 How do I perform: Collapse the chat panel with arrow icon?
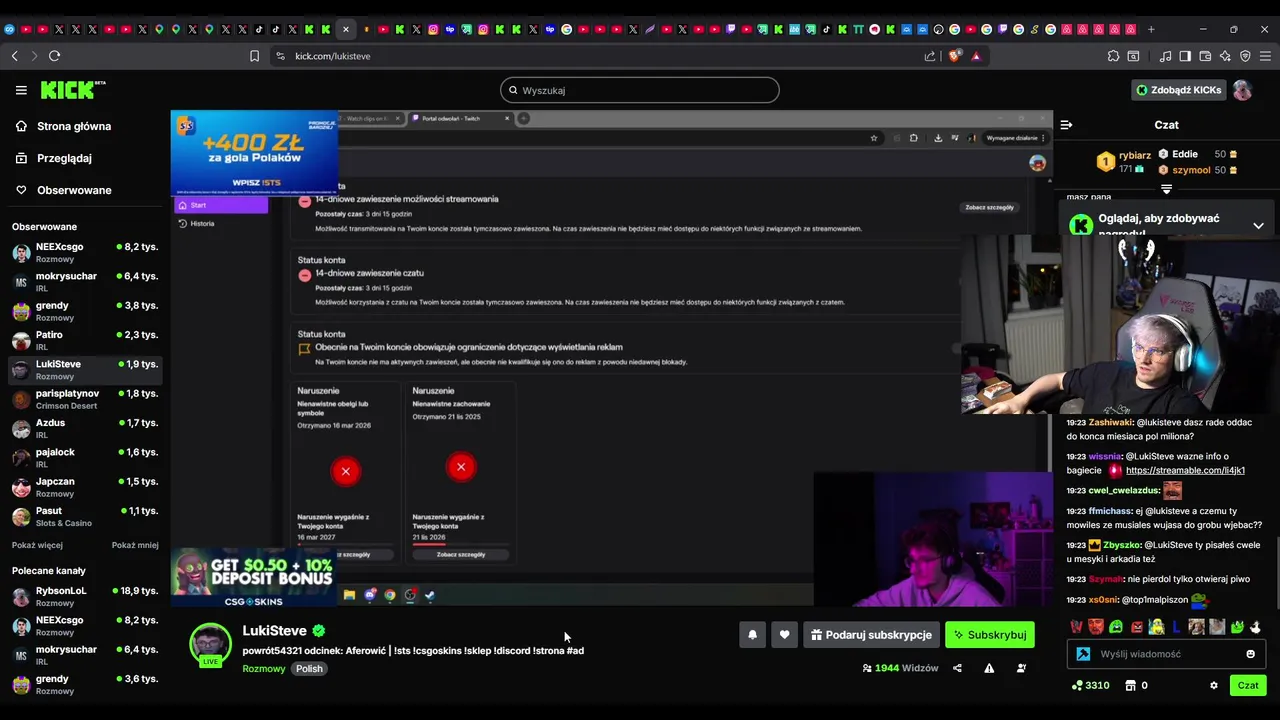coord(1066,125)
